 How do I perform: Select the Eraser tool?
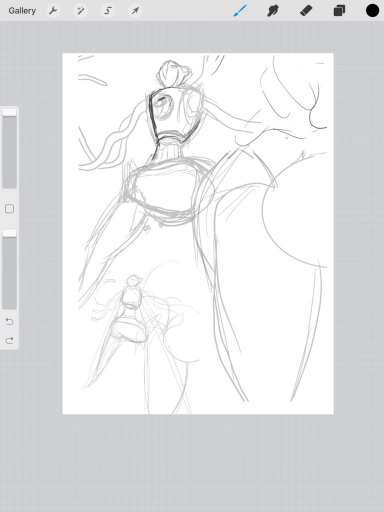pyautogui.click(x=306, y=11)
